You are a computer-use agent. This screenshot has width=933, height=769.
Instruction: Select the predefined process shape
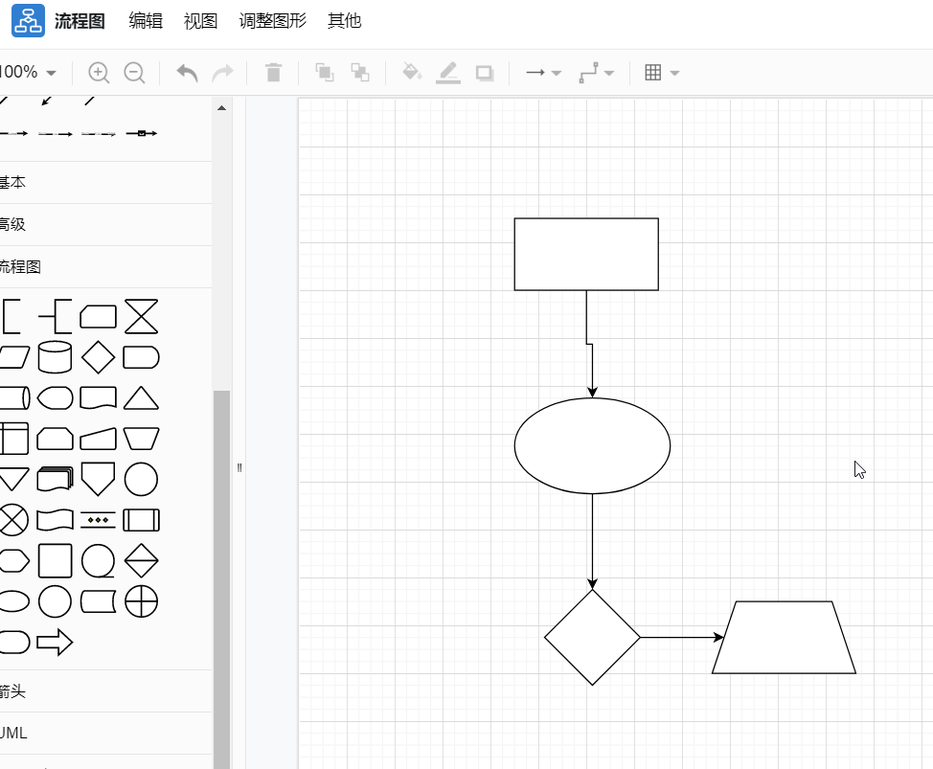coord(141,520)
